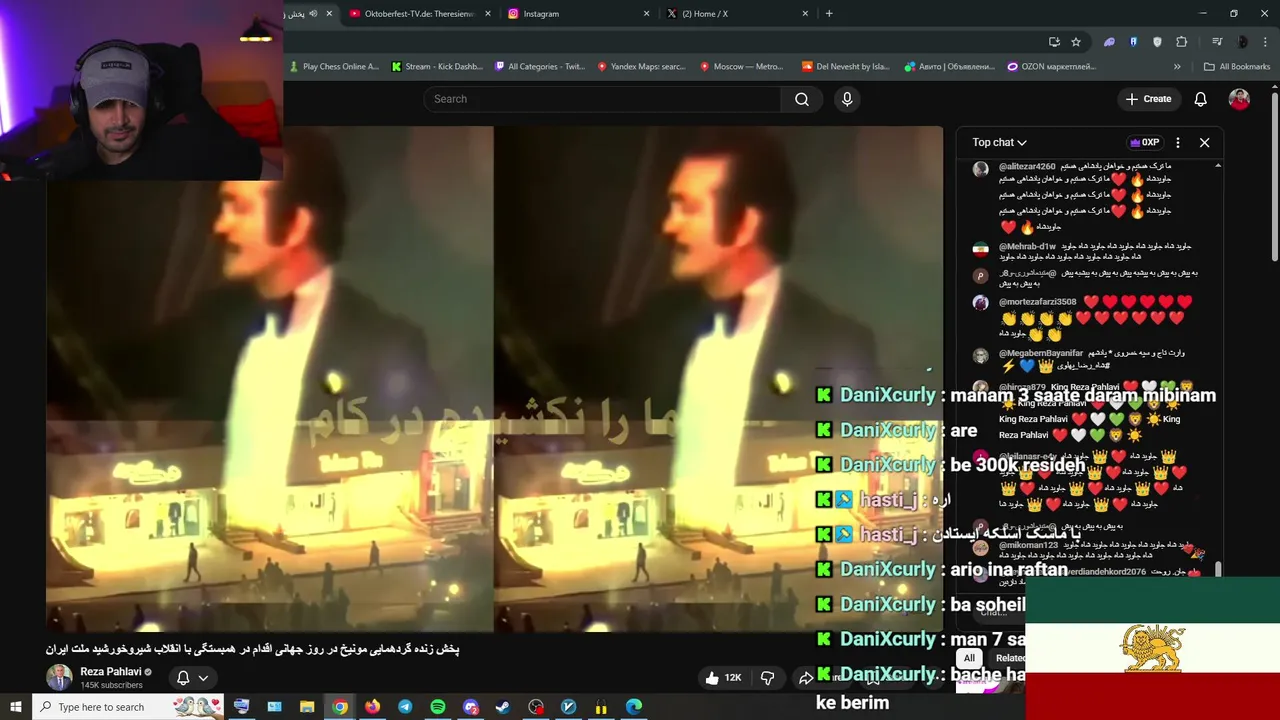Show hidden bookmarks with the double chevron
Image resolution: width=1280 pixels, height=720 pixels.
(1177, 67)
